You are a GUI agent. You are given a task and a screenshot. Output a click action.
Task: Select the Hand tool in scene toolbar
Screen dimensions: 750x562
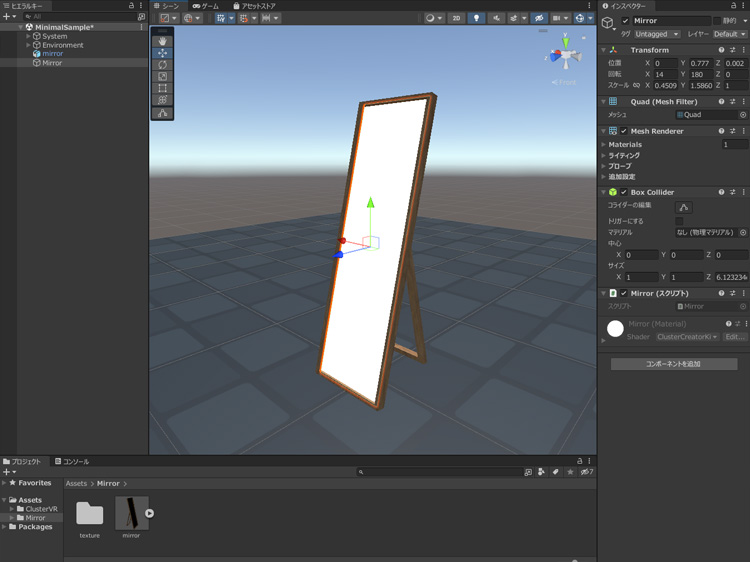pos(162,41)
